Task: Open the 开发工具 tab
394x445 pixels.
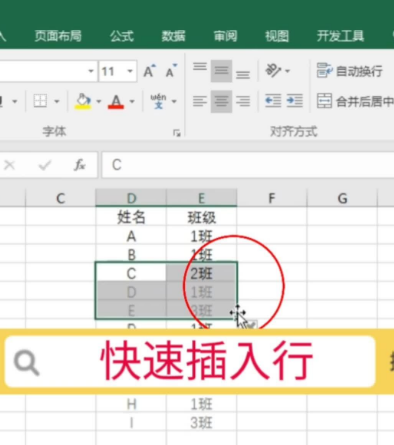Action: click(340, 36)
